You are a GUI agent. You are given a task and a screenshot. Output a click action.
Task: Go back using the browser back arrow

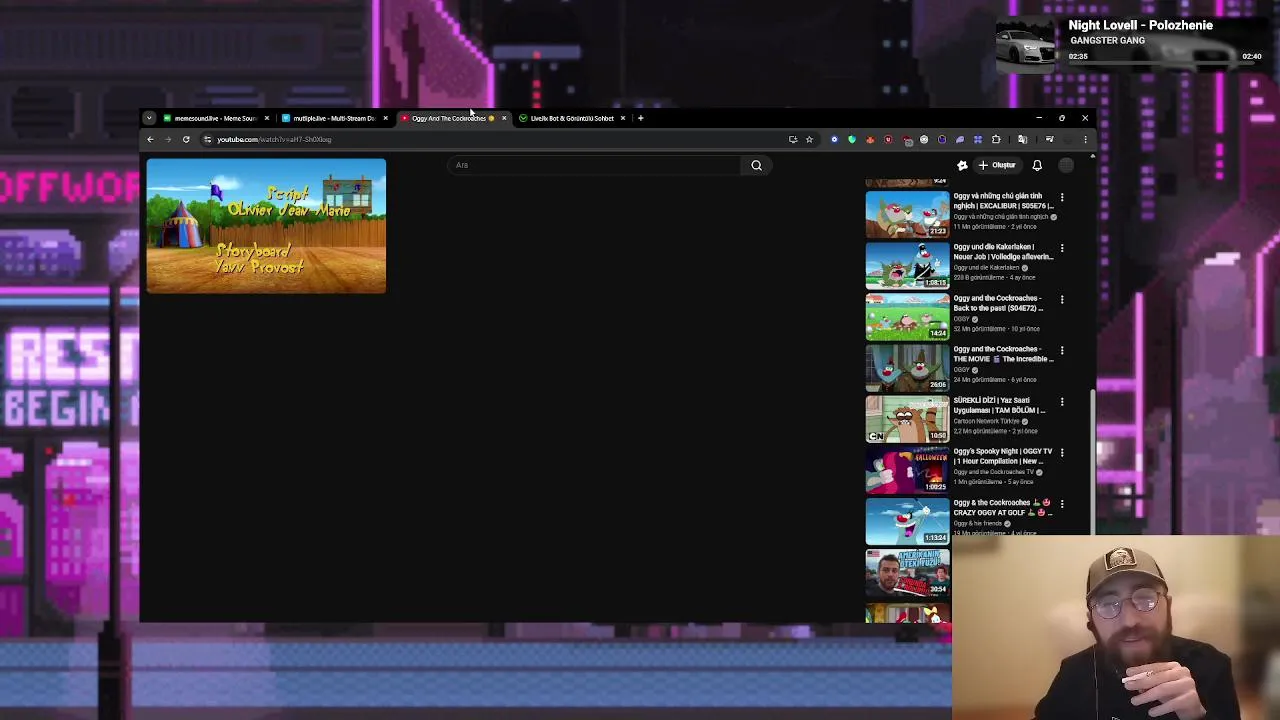tap(150, 139)
